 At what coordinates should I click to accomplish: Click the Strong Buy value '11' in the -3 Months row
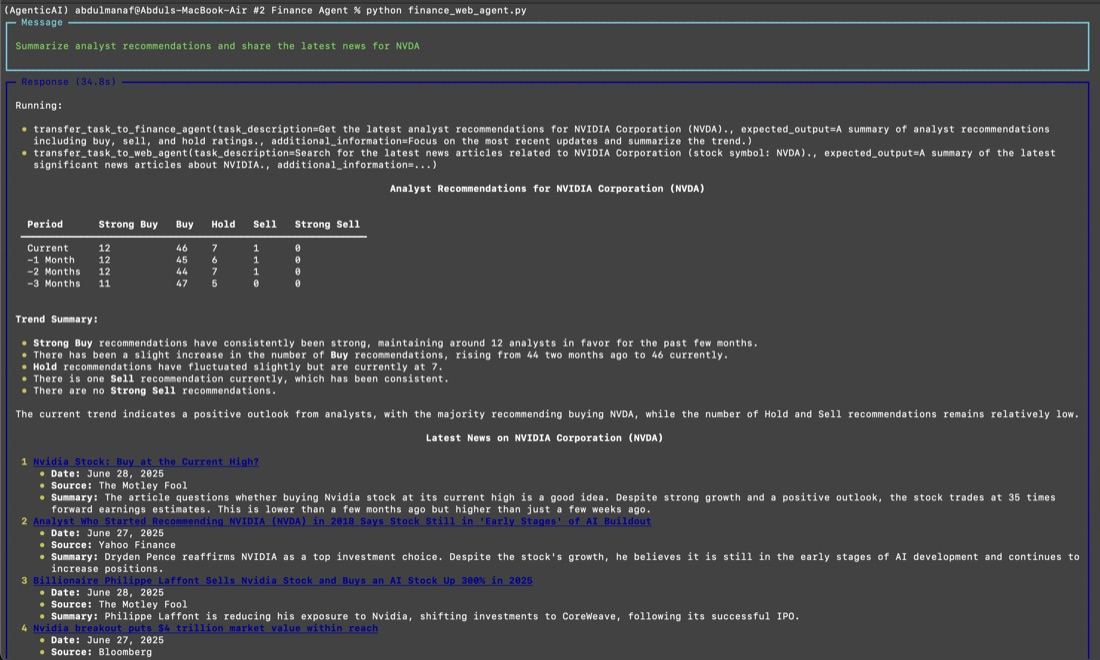(105, 284)
